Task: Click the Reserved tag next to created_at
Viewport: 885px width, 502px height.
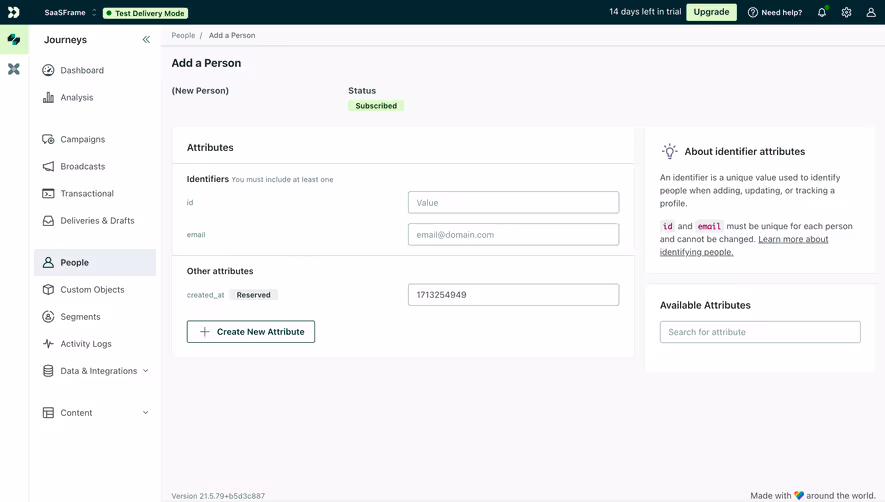Action: pos(253,295)
